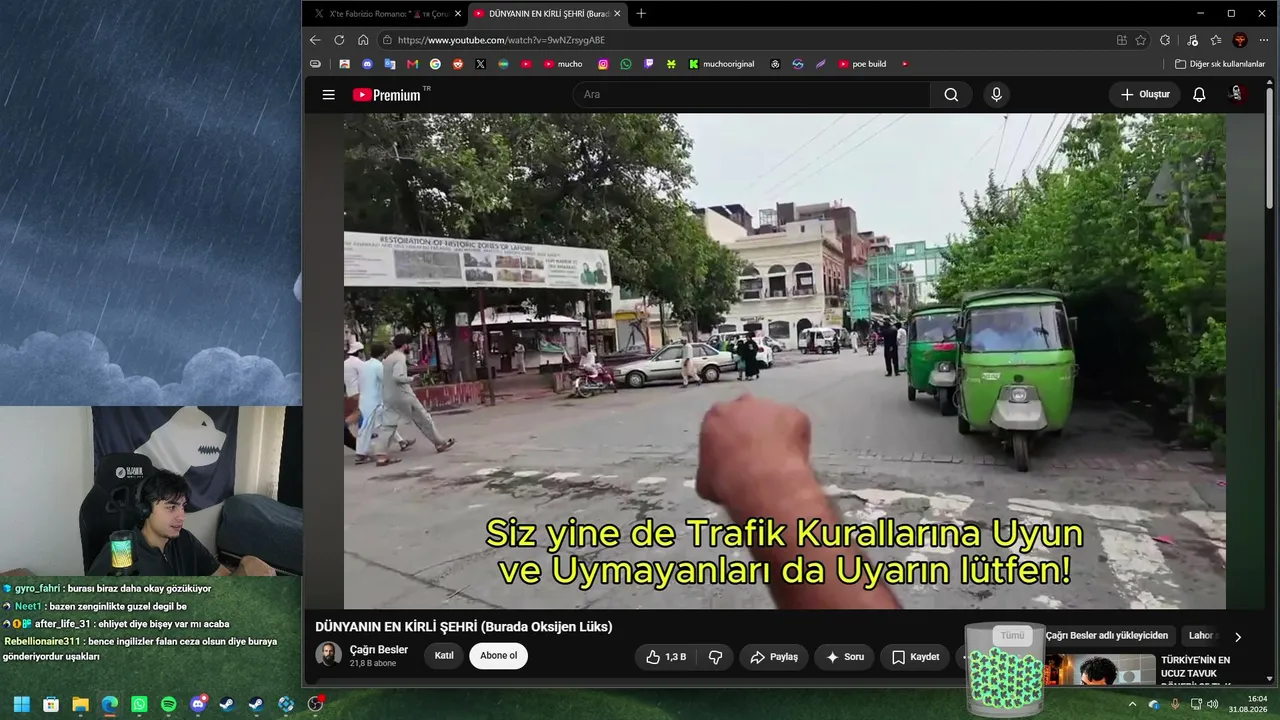The image size is (1280, 720).
Task: Open the Gmail bookmark icon
Action: click(x=412, y=64)
